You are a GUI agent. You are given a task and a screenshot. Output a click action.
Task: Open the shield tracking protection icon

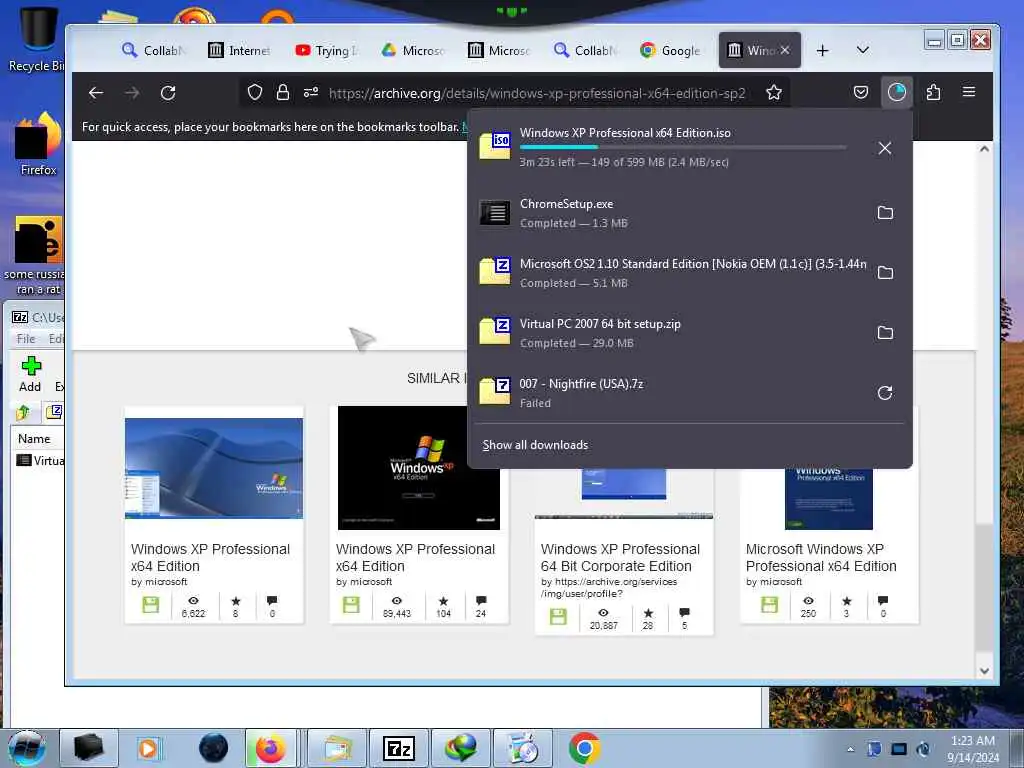coord(255,93)
